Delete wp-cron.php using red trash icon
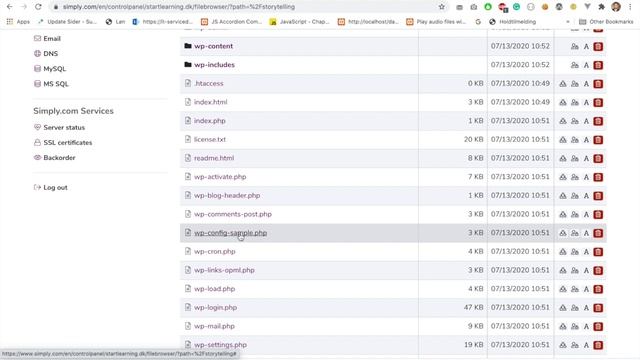 point(598,252)
